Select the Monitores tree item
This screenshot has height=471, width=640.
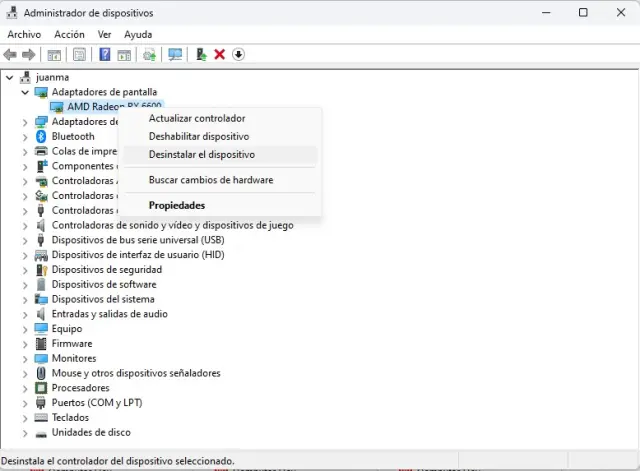pyautogui.click(x=74, y=358)
